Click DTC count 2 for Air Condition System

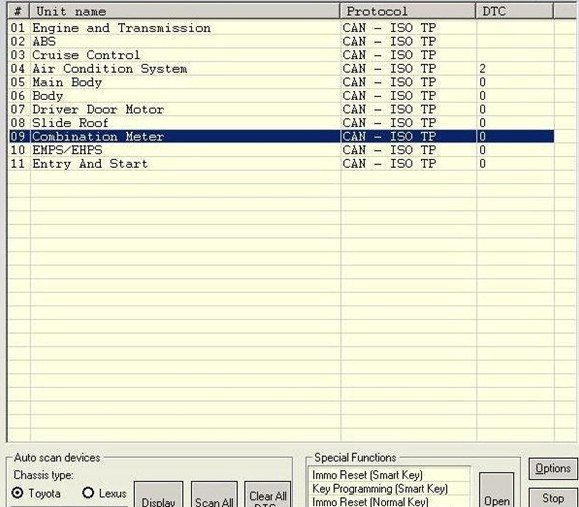pos(482,69)
